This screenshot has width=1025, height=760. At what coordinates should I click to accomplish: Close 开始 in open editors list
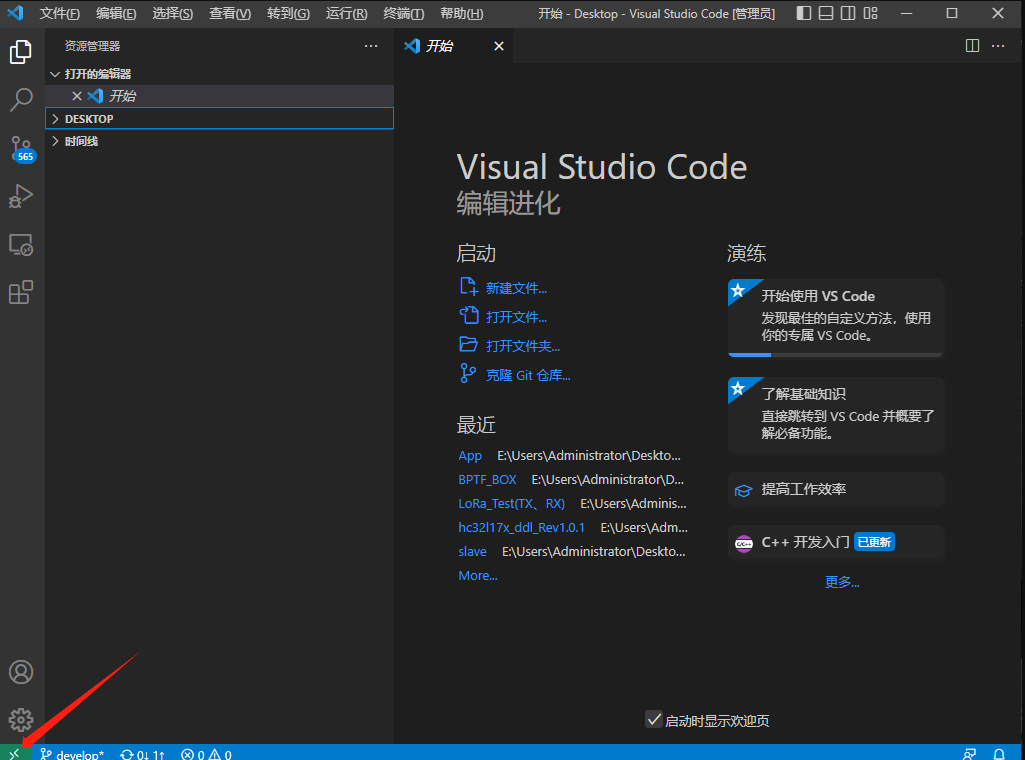point(76,96)
